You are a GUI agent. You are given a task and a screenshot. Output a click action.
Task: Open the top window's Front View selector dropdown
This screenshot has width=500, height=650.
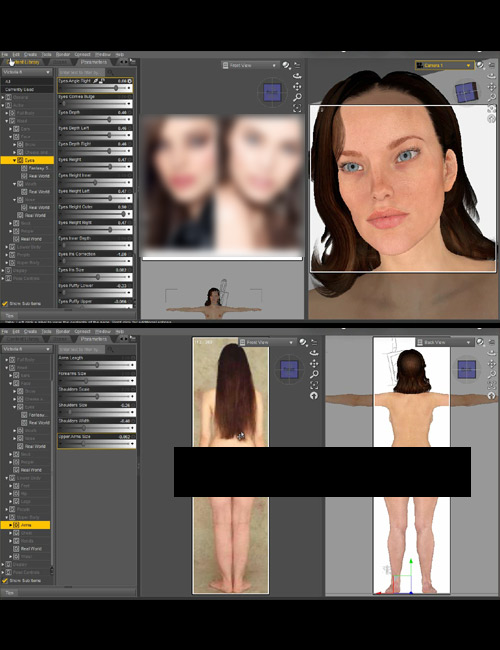click(x=250, y=65)
